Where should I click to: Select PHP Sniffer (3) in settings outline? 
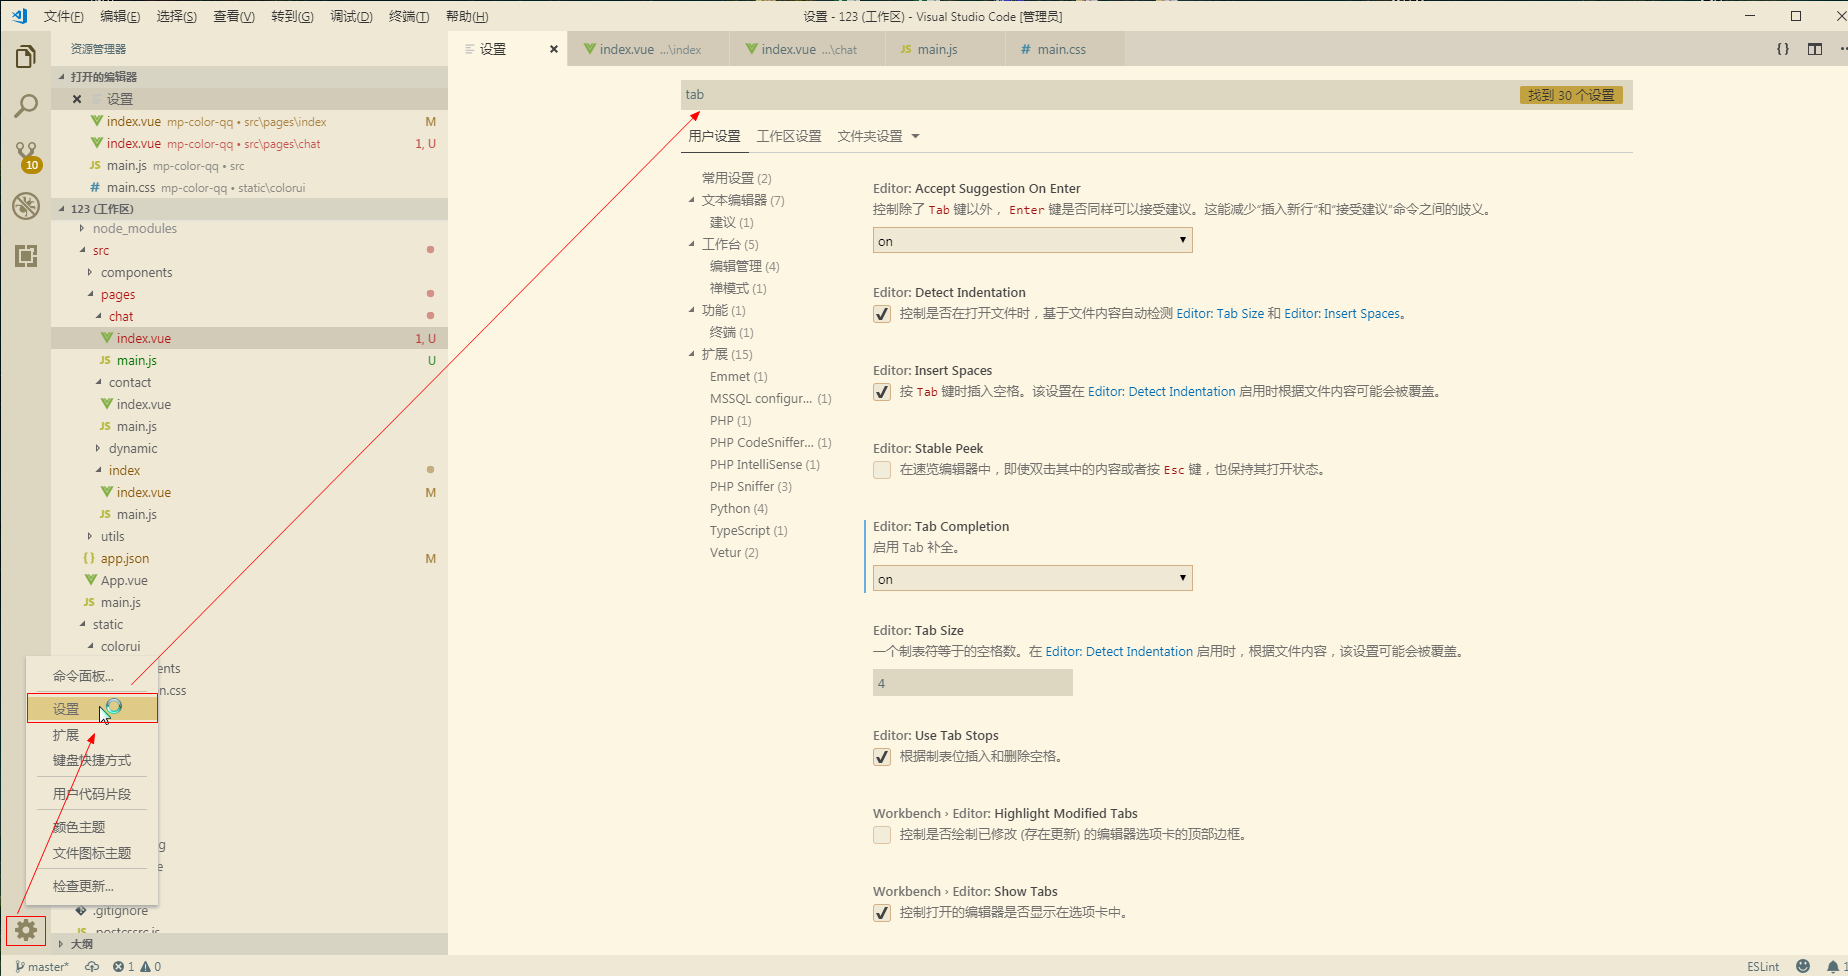(x=751, y=487)
